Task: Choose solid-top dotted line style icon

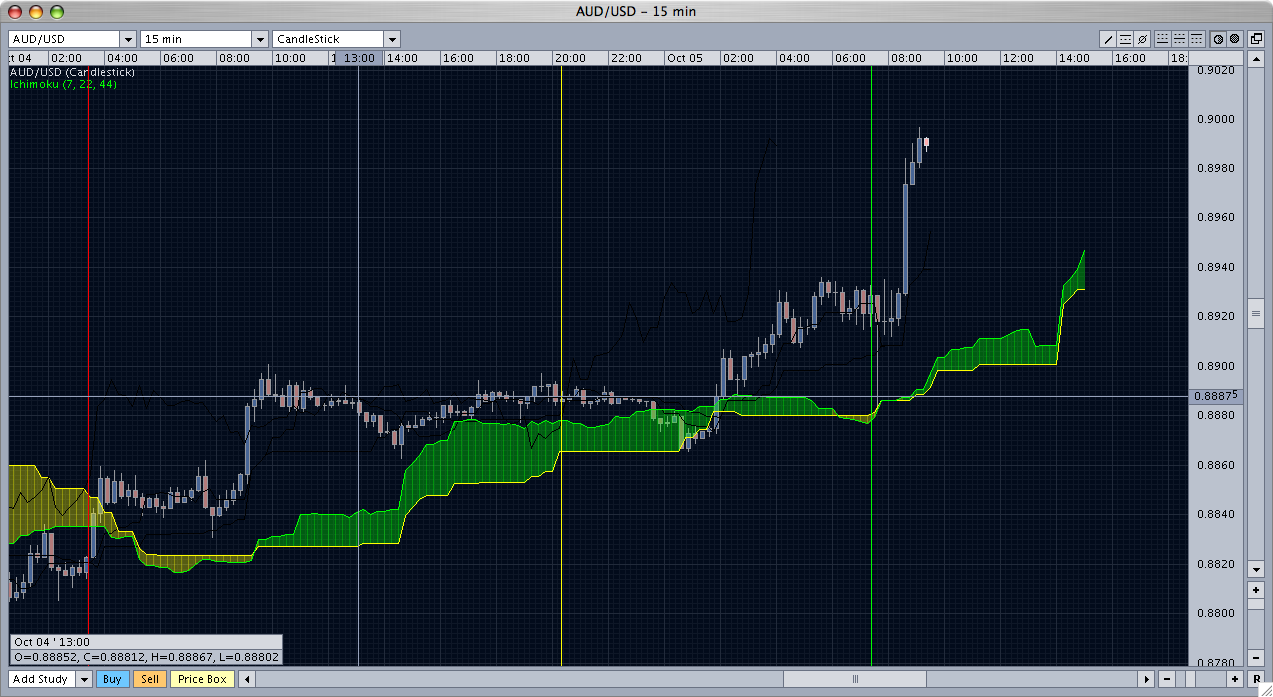Action: pyautogui.click(x=1197, y=39)
